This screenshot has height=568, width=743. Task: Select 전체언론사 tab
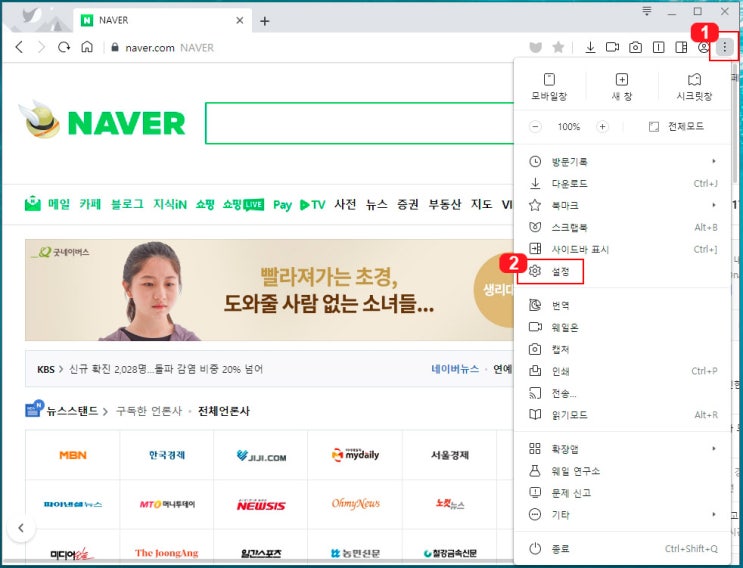[224, 411]
